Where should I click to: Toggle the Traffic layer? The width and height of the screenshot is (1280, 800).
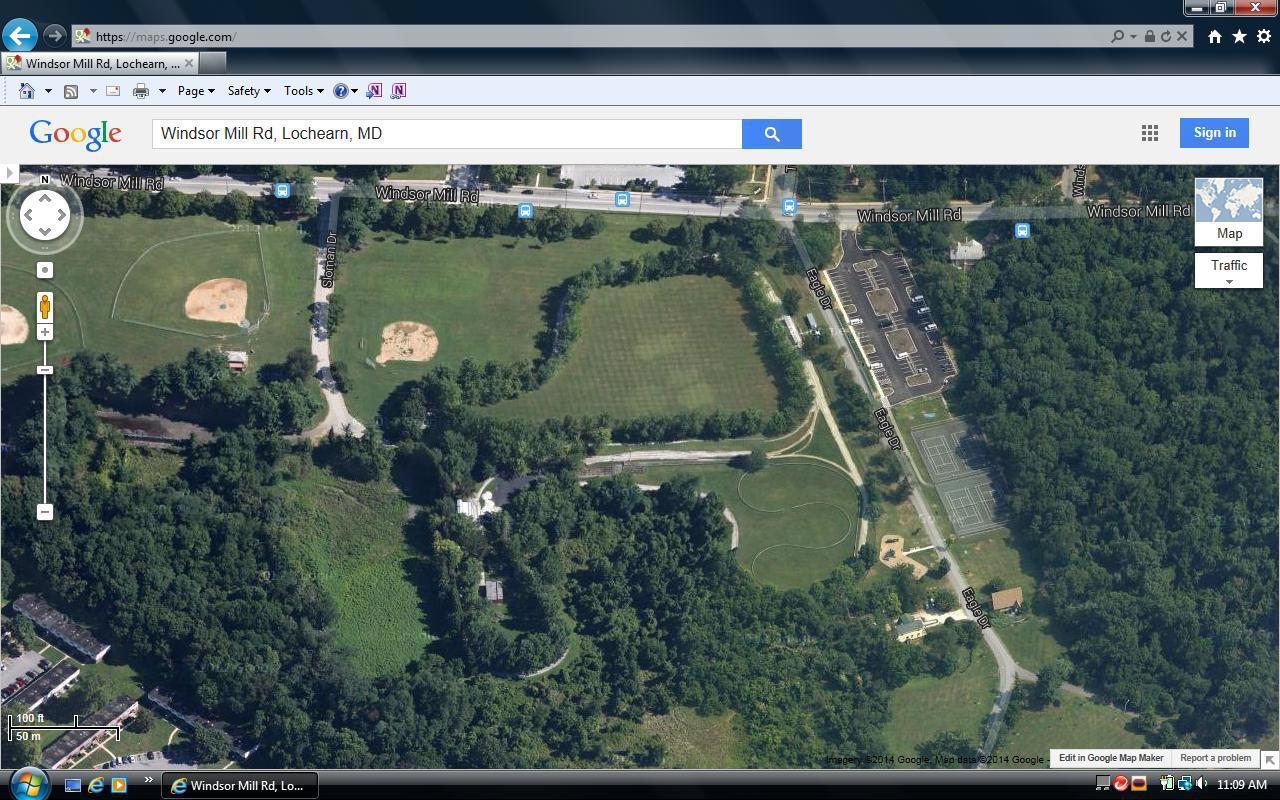coord(1228,267)
